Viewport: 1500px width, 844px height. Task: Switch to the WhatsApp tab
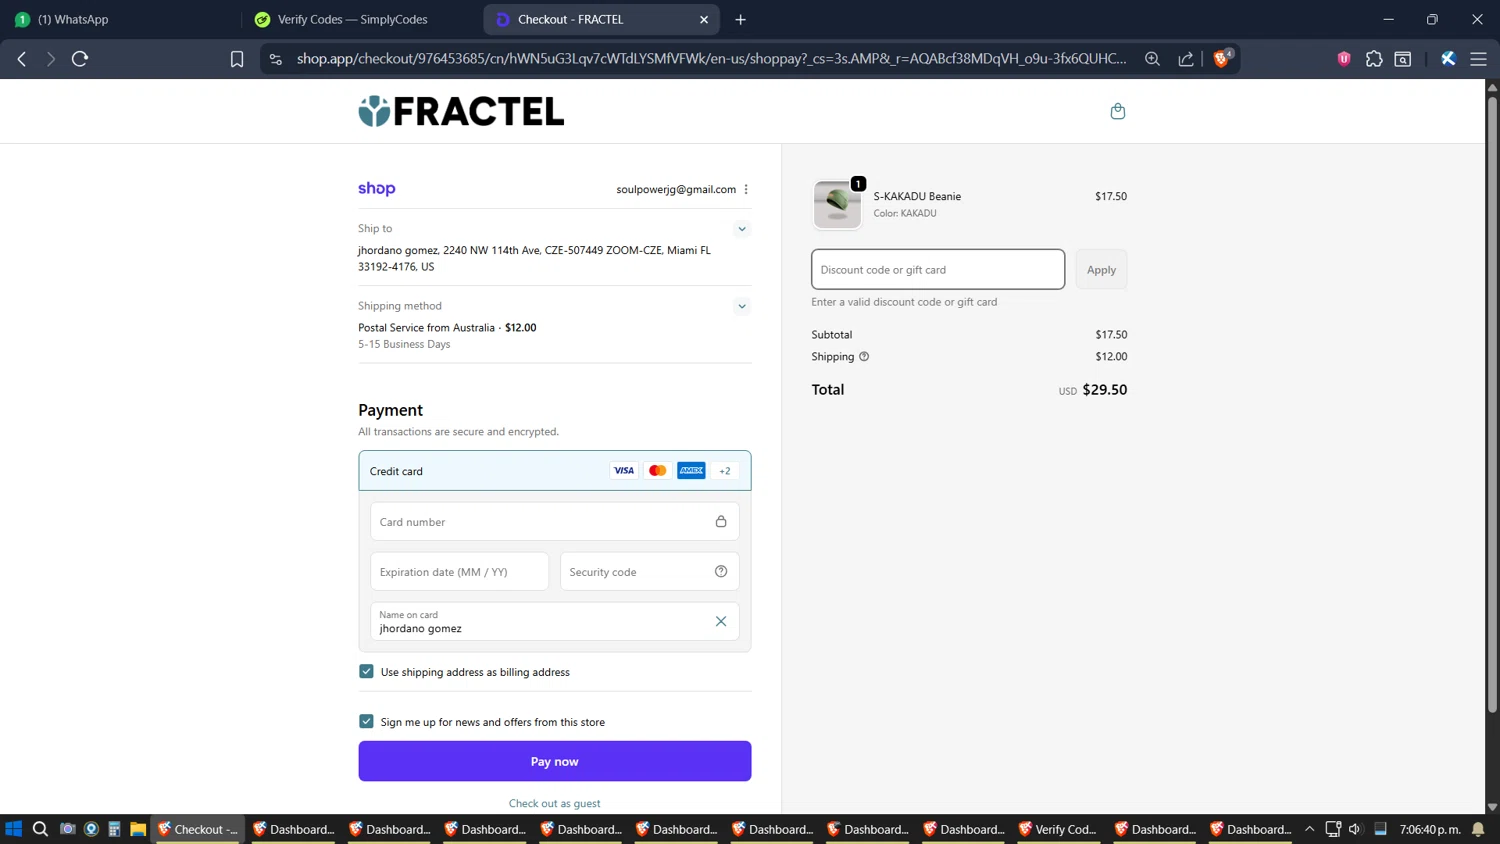[x=120, y=19]
